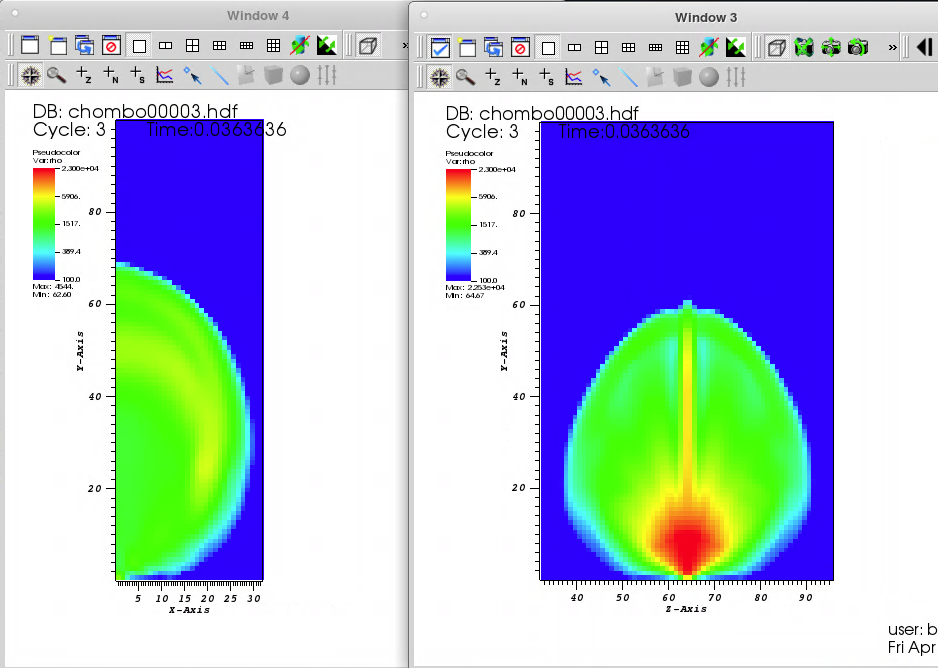Enable the Point tool in Window 4
The height and width of the screenshot is (668, 938).
click(x=192, y=75)
